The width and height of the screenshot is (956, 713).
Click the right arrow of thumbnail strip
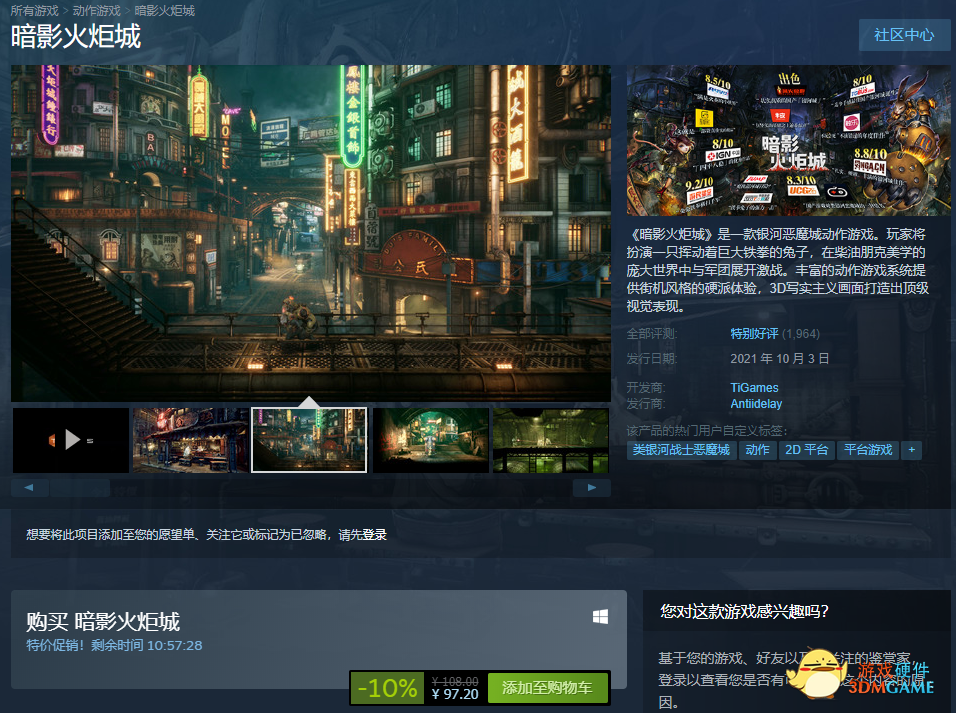(x=591, y=487)
